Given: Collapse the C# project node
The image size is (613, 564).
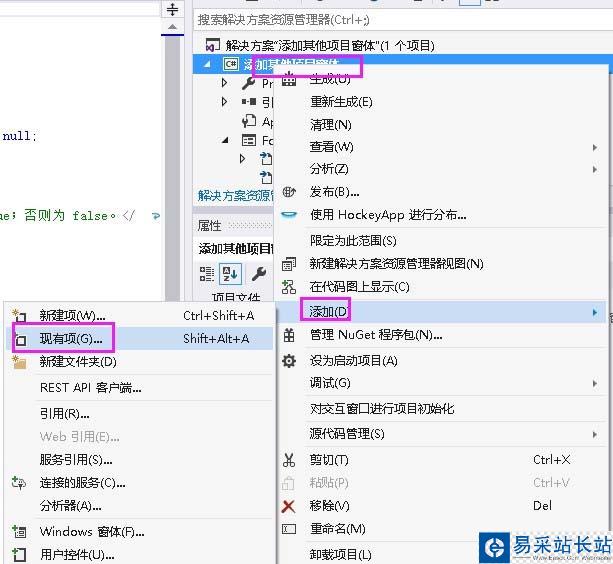Looking at the screenshot, I should click(207, 64).
